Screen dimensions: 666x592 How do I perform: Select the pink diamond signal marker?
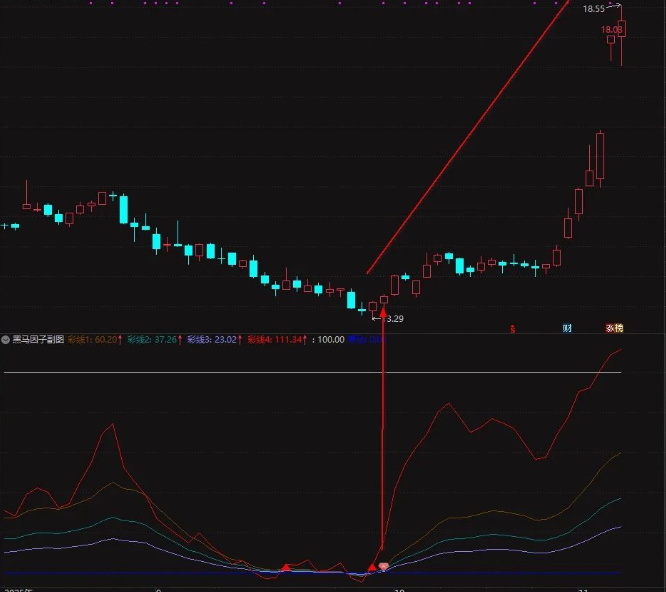coord(384,566)
